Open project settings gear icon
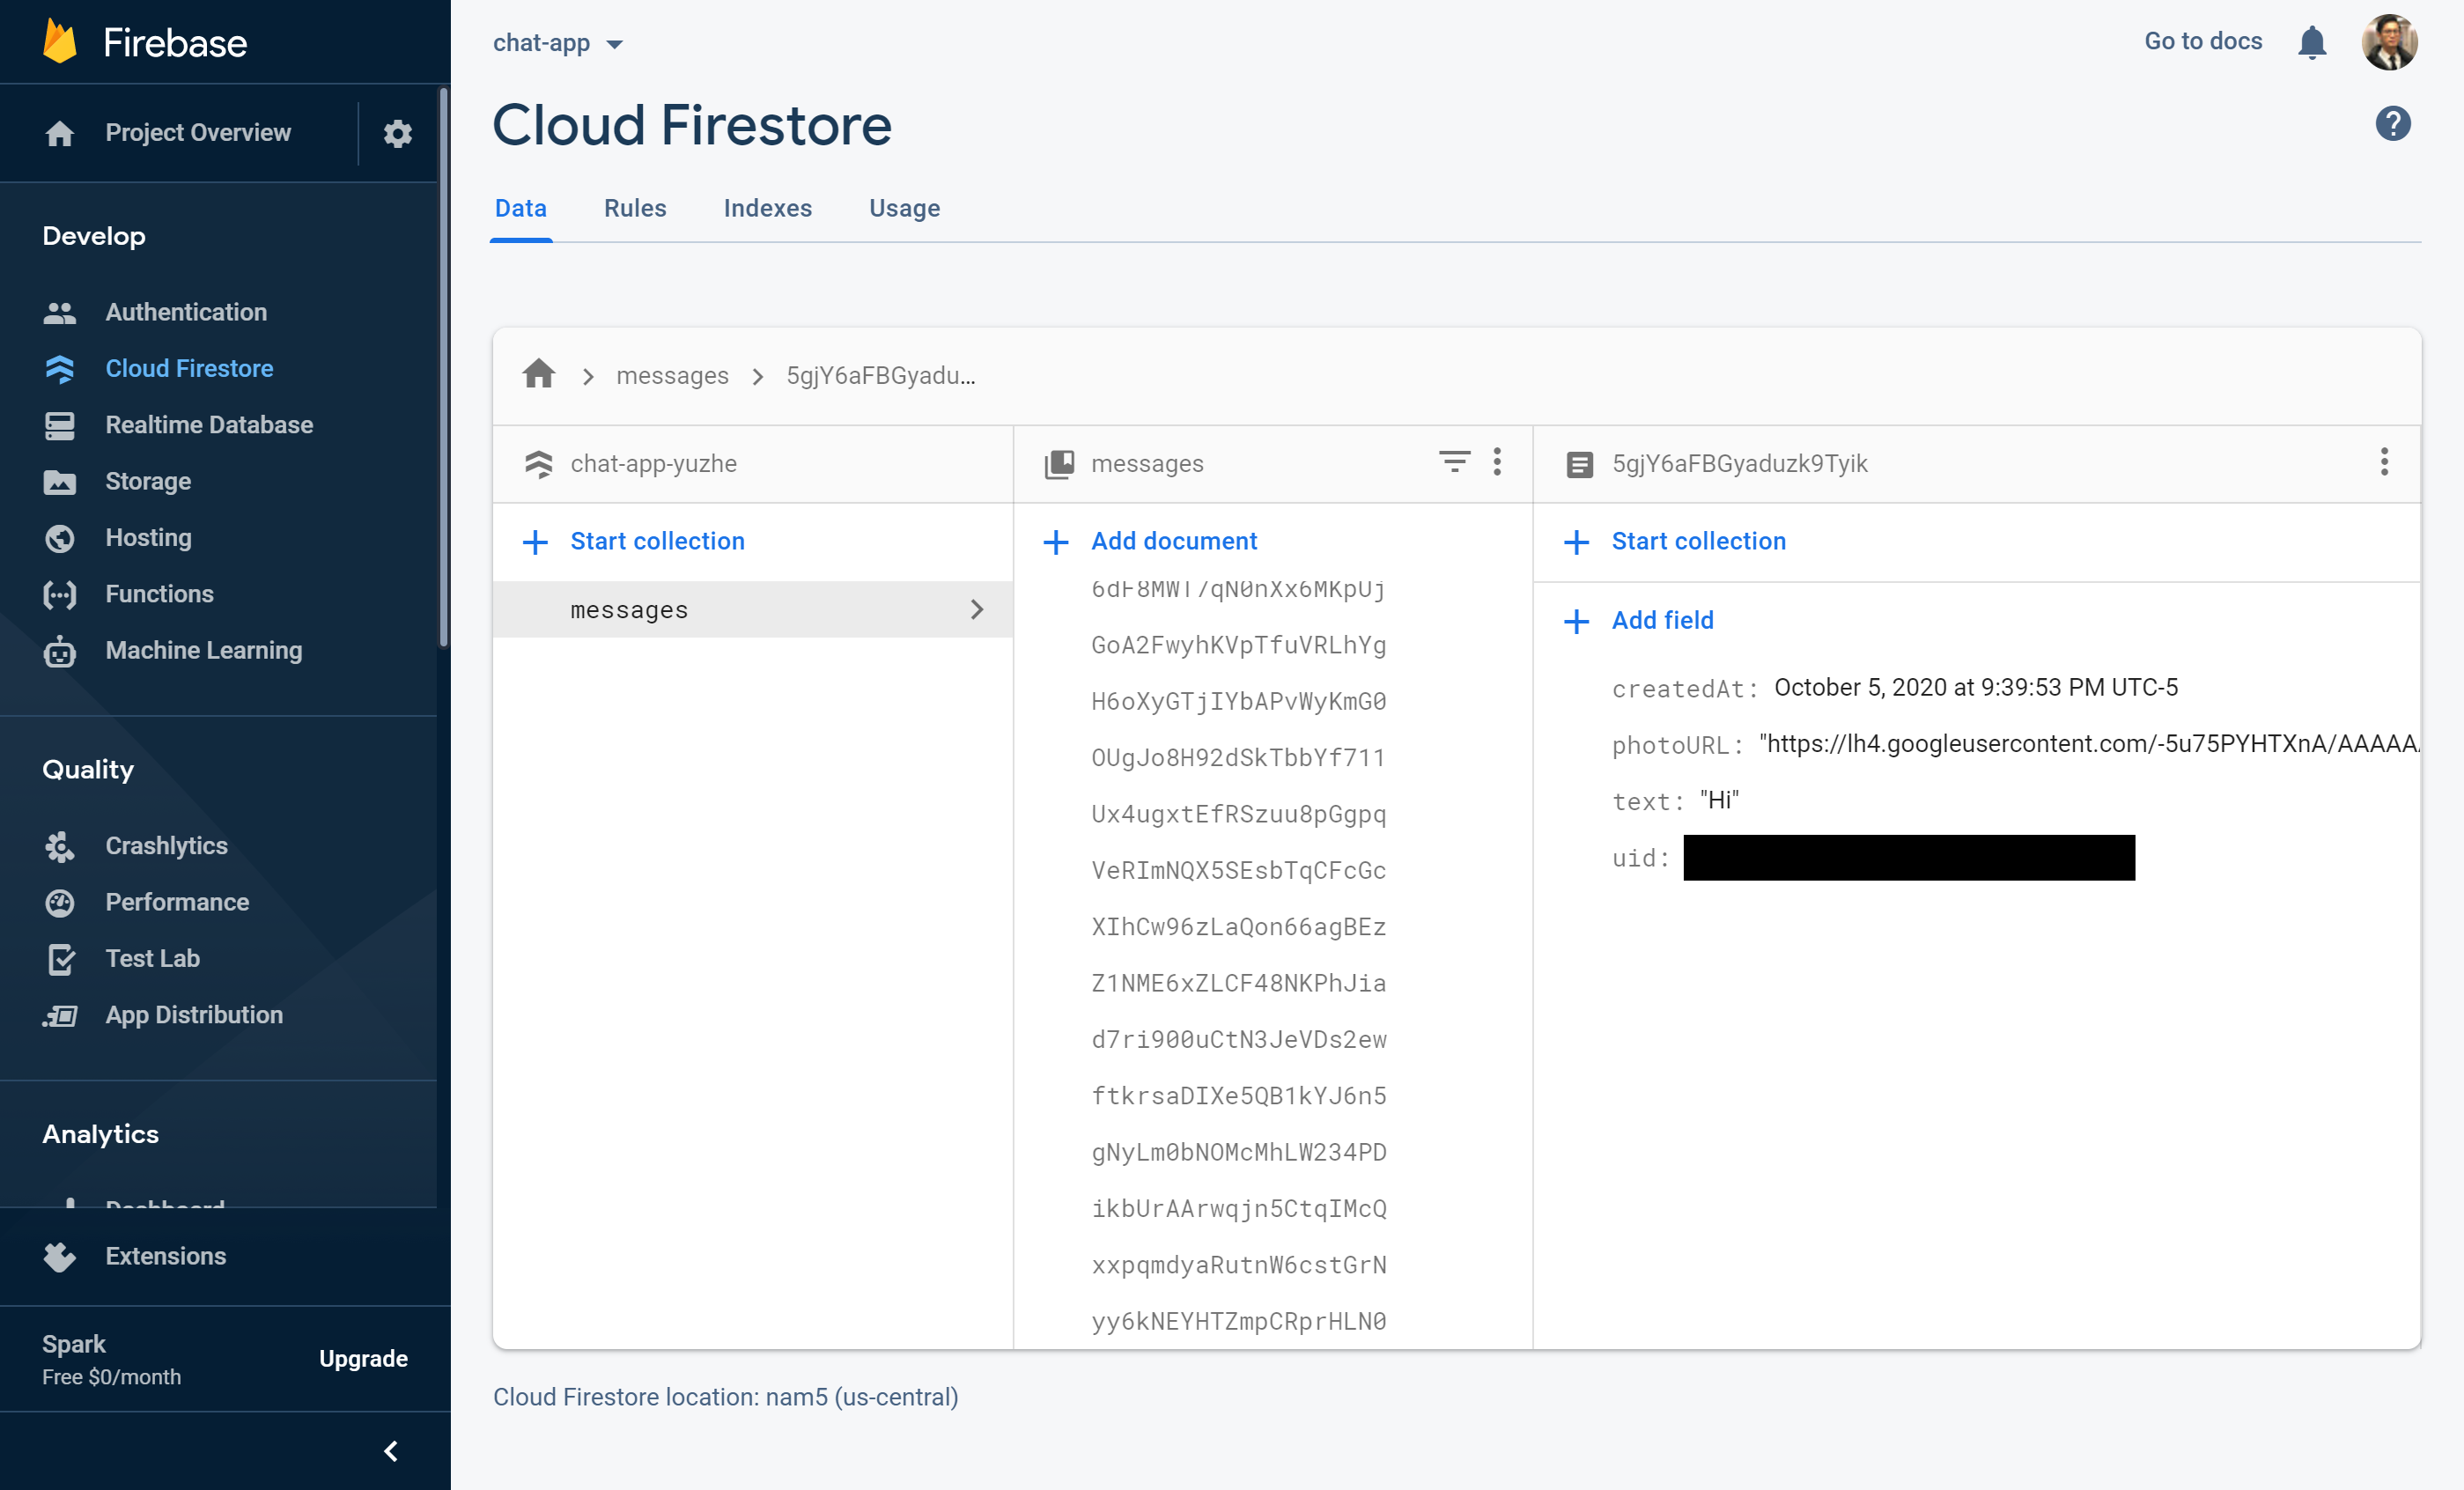 397,133
